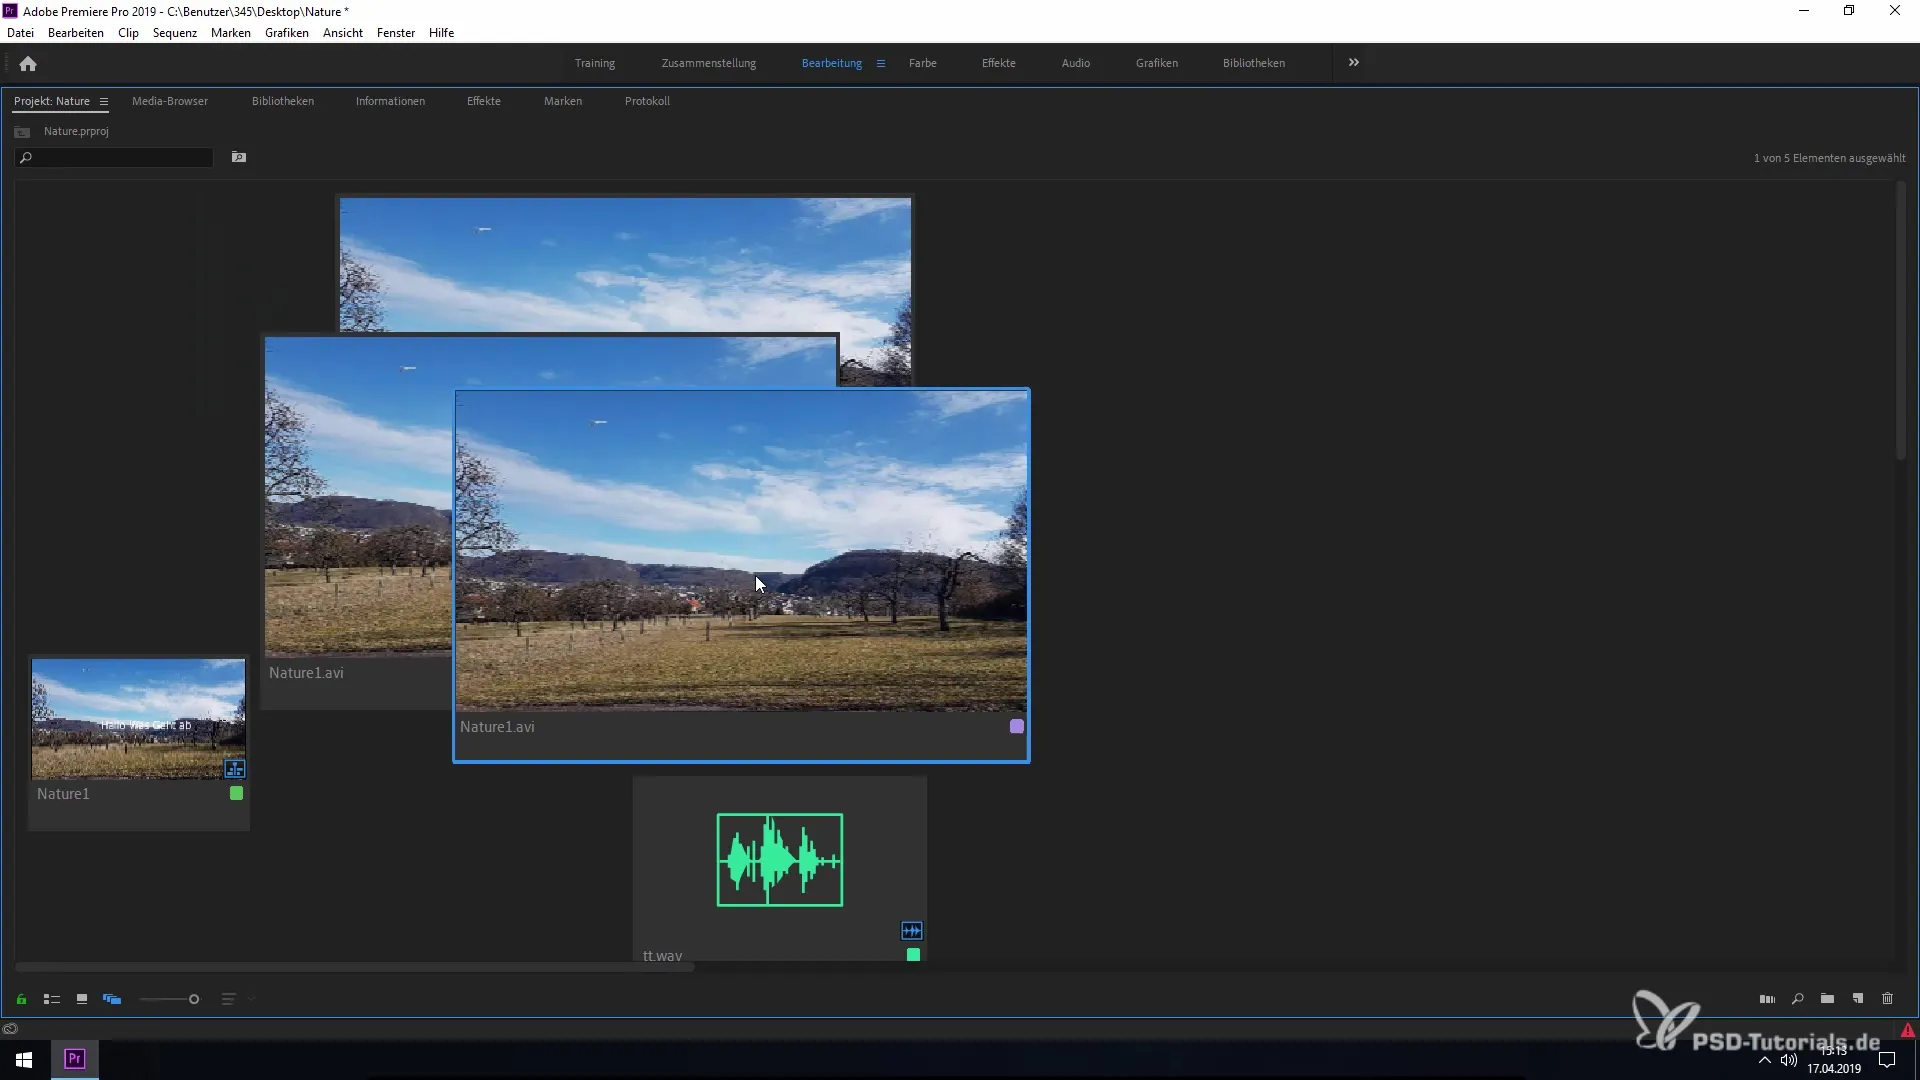Click Automate to Sequence icon
Image resolution: width=1920 pixels, height=1080 pixels.
click(x=1767, y=999)
